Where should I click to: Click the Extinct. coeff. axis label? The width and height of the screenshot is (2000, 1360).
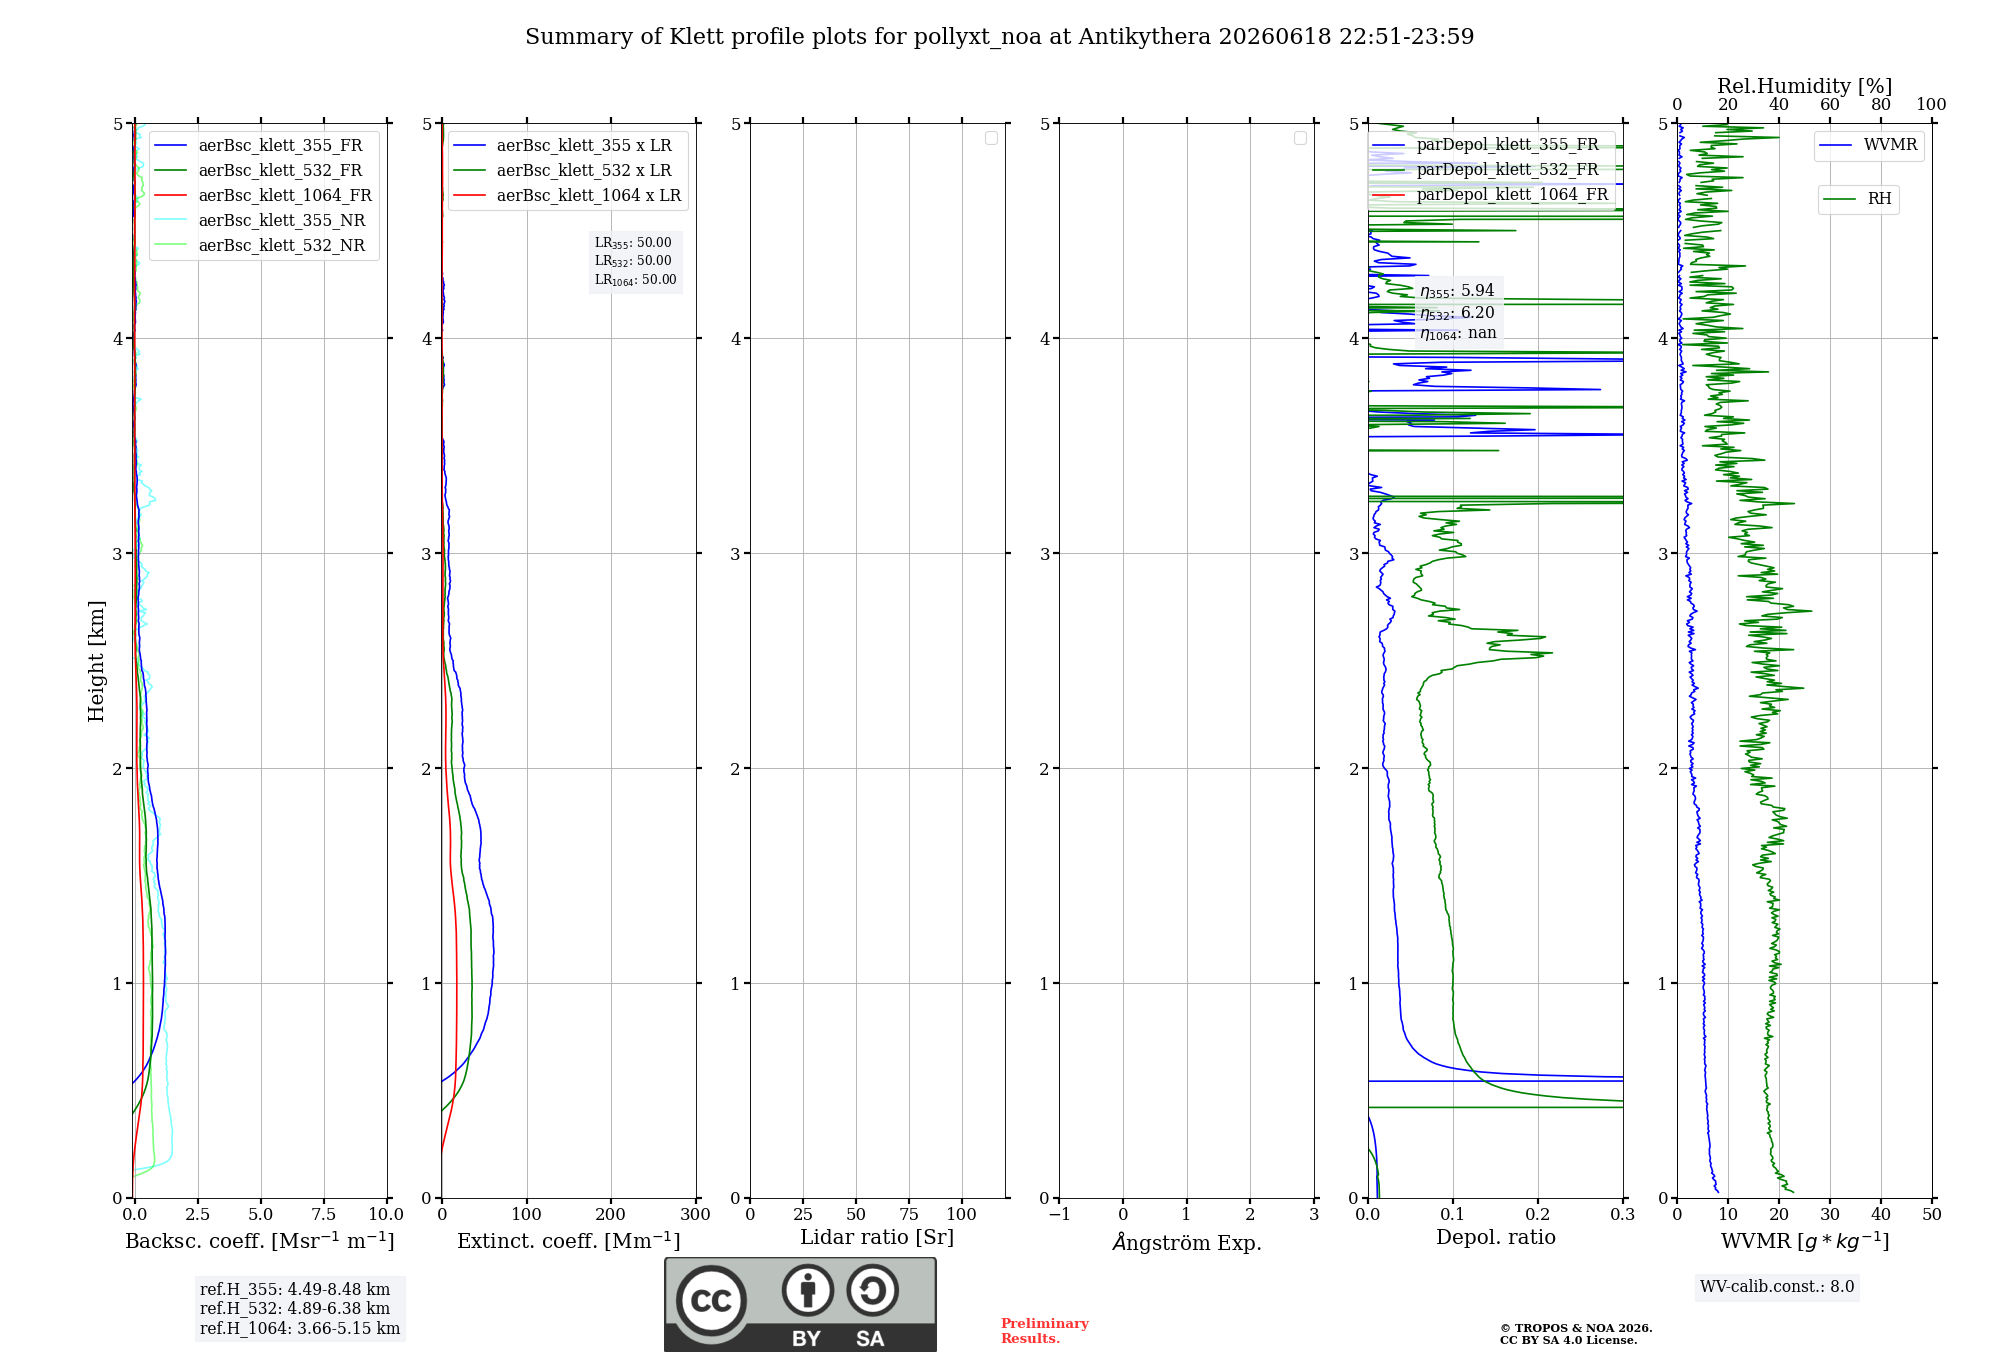pos(569,1241)
